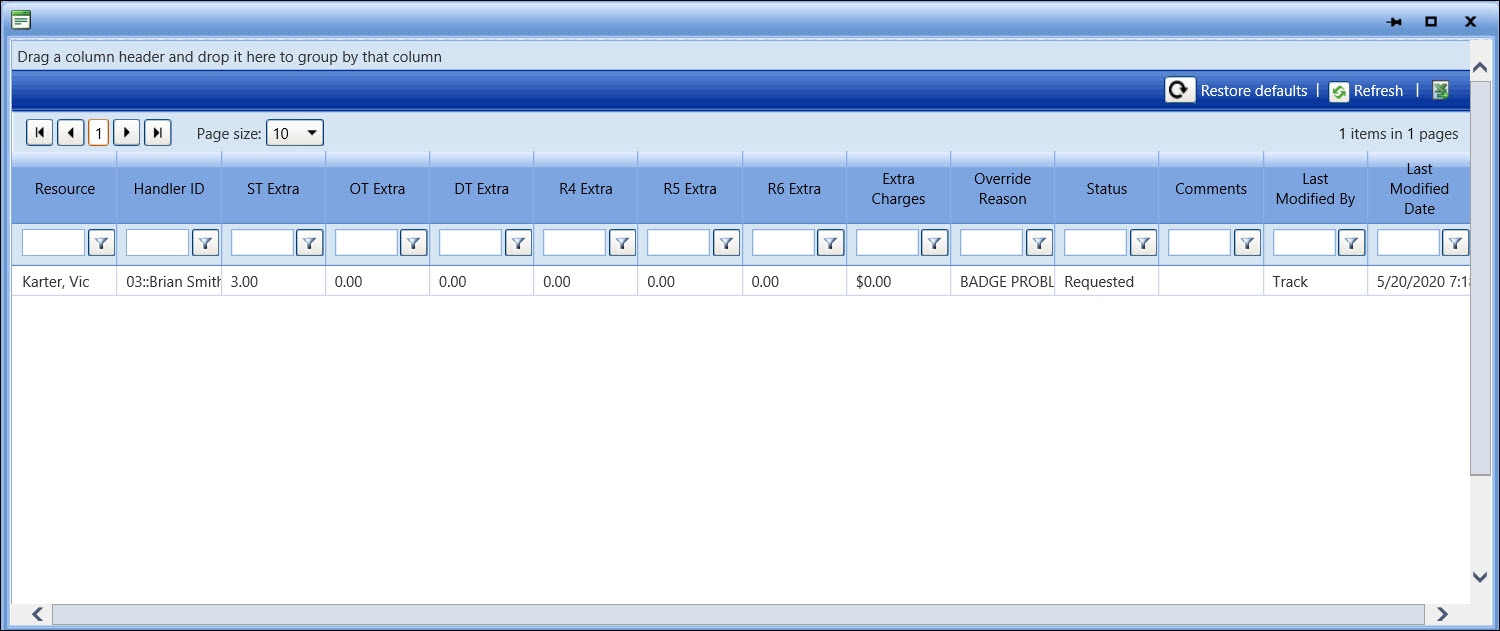This screenshot has width=1500, height=631.
Task: Go to the next page
Action: coord(126,133)
